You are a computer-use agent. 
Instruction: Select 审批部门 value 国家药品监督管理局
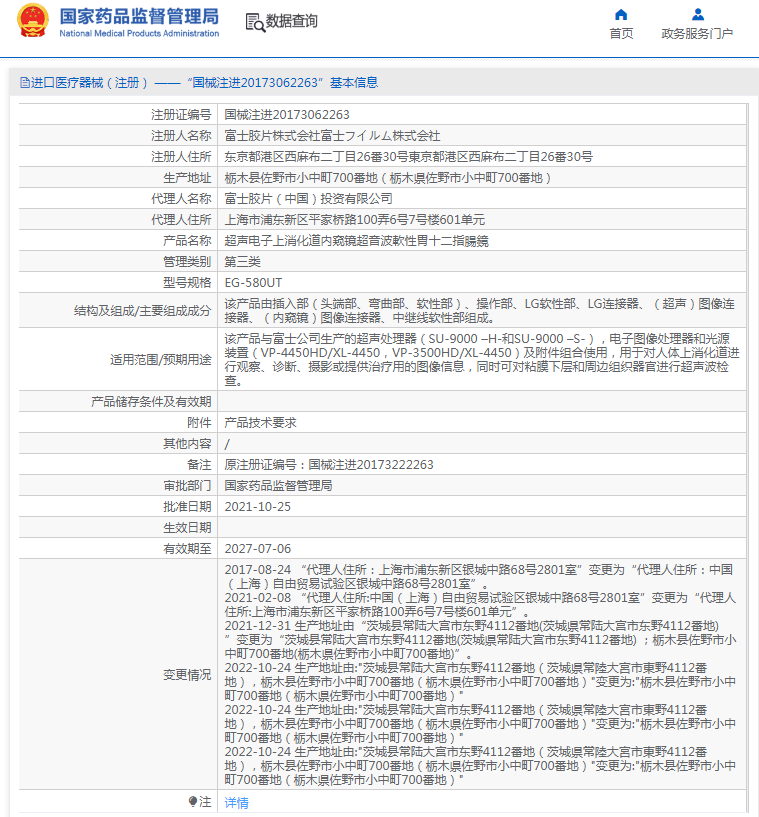(x=278, y=486)
